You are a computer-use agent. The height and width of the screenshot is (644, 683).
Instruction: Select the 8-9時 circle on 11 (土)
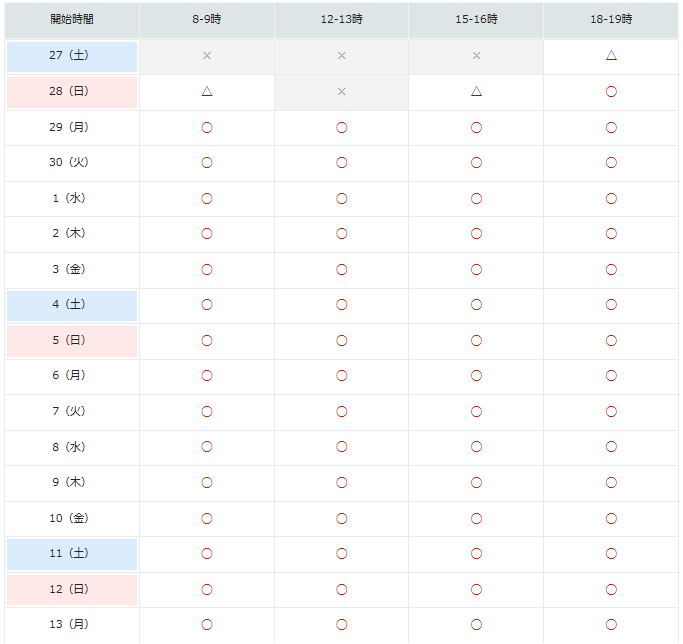click(207, 554)
